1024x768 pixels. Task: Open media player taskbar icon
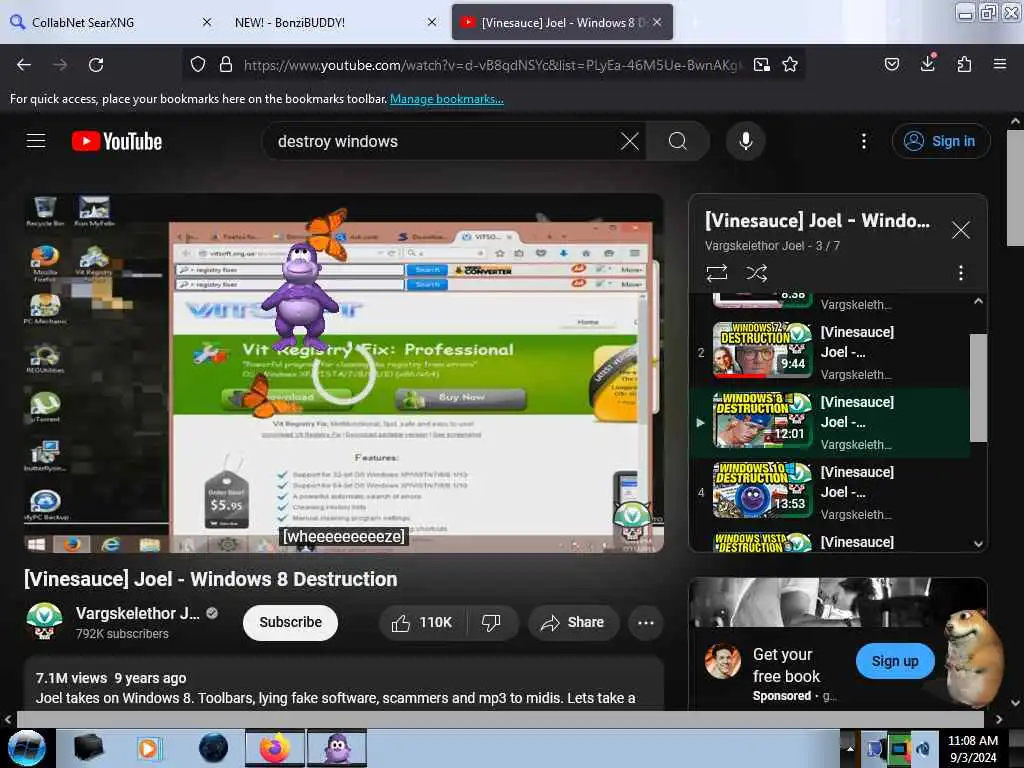[x=150, y=748]
